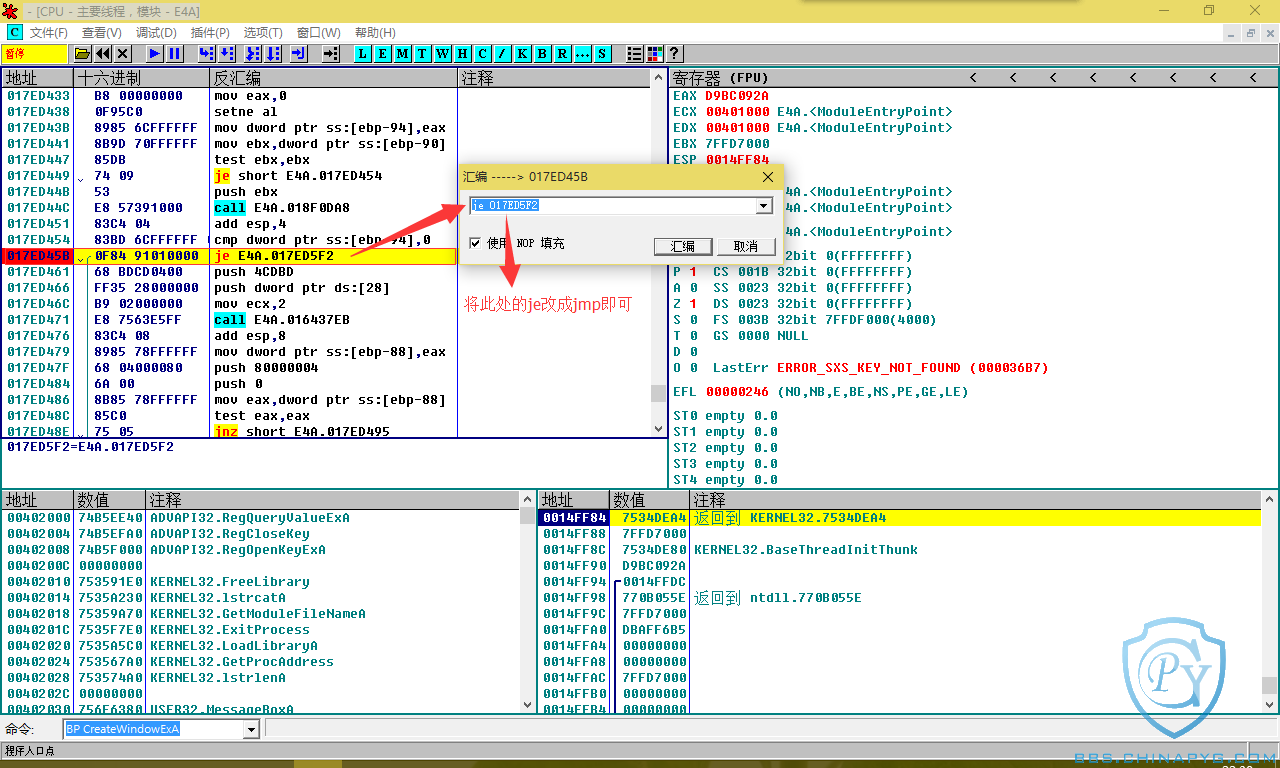Image resolution: width=1280 pixels, height=768 pixels.
Task: Show References with R button
Action: tap(563, 54)
